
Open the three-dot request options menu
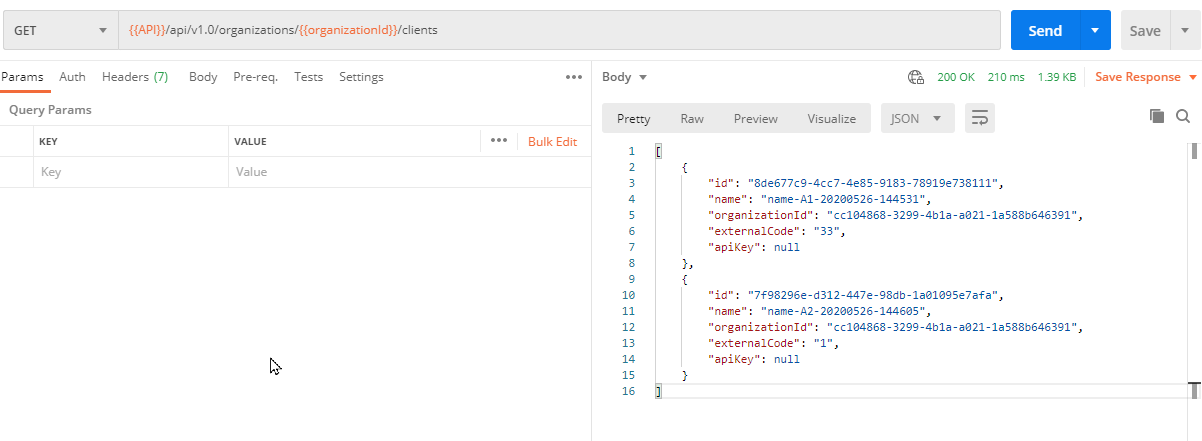pyautogui.click(x=573, y=77)
